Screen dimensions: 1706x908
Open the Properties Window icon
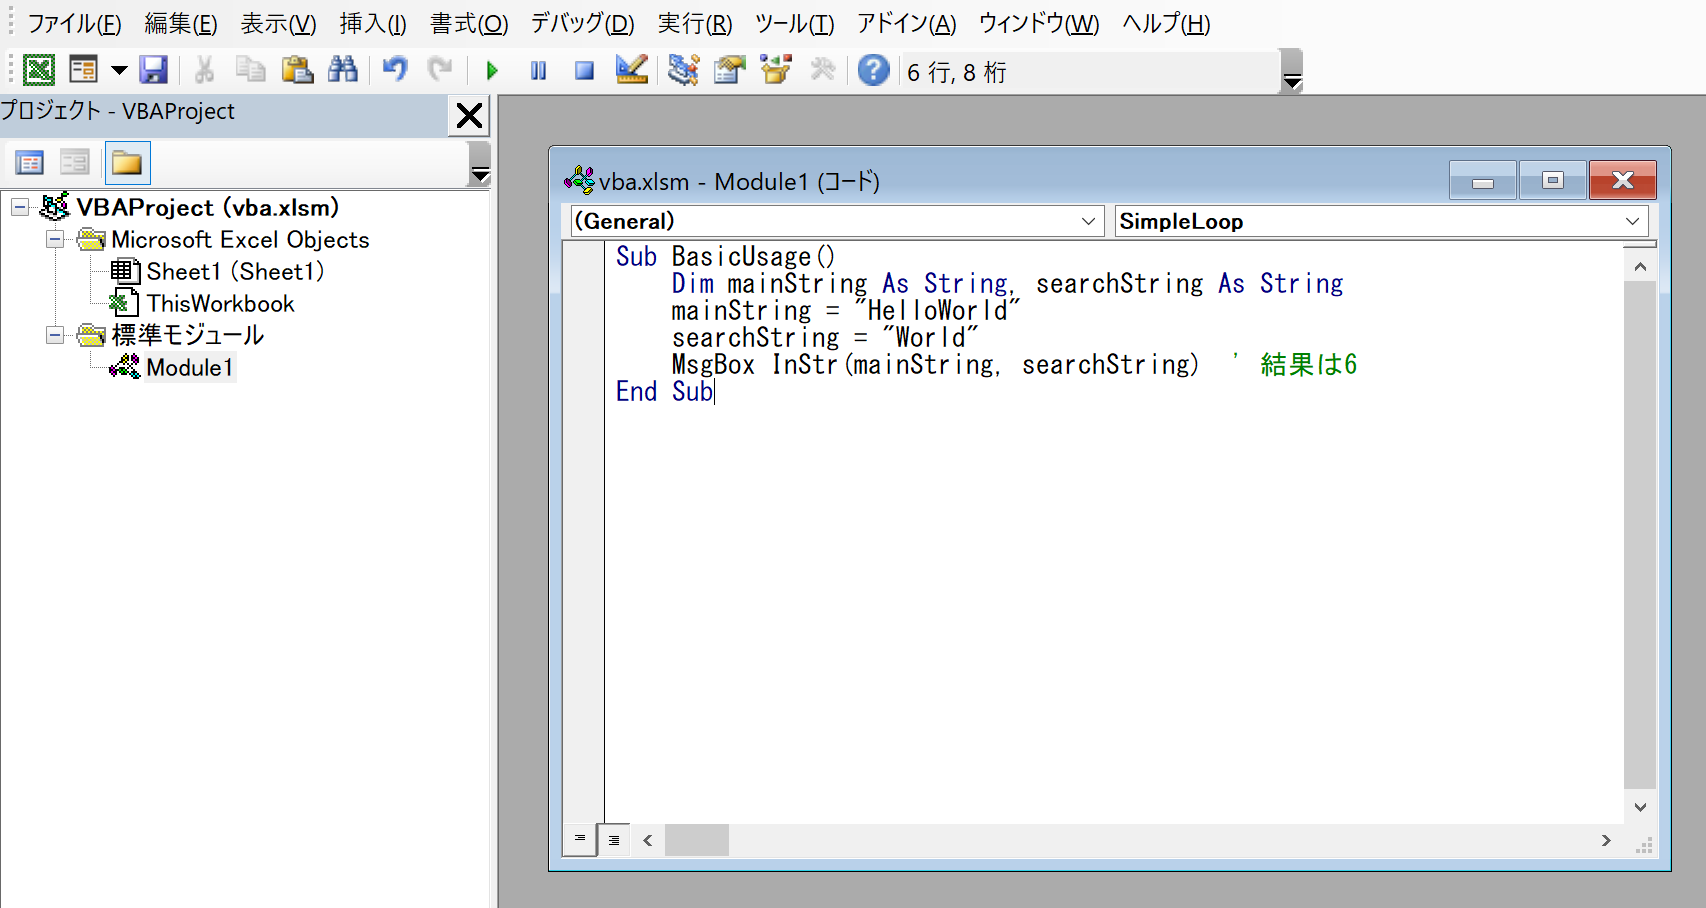pyautogui.click(x=729, y=69)
